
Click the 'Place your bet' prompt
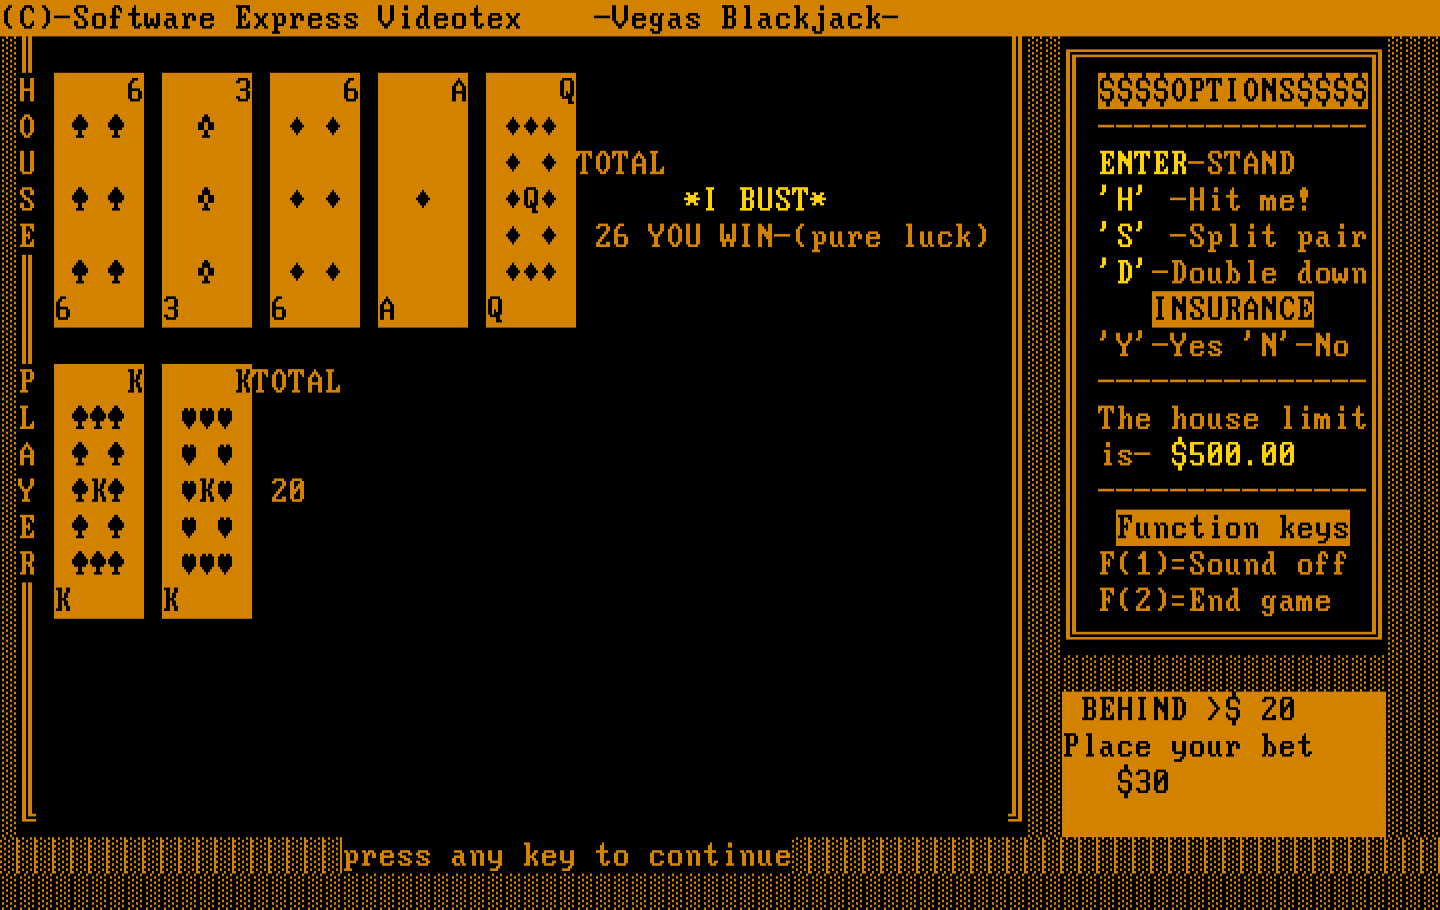(x=1188, y=746)
